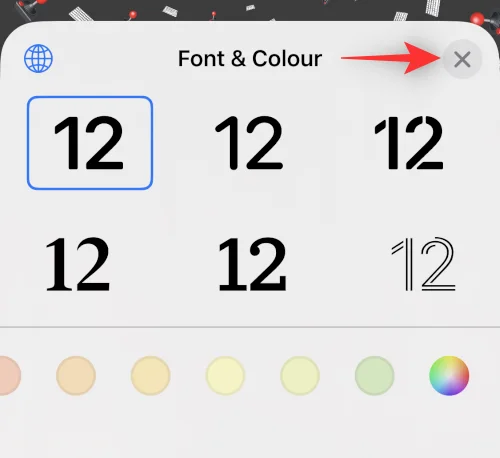Select the pale lime colour swatch
Viewport: 500px width, 458px height.
tap(300, 376)
